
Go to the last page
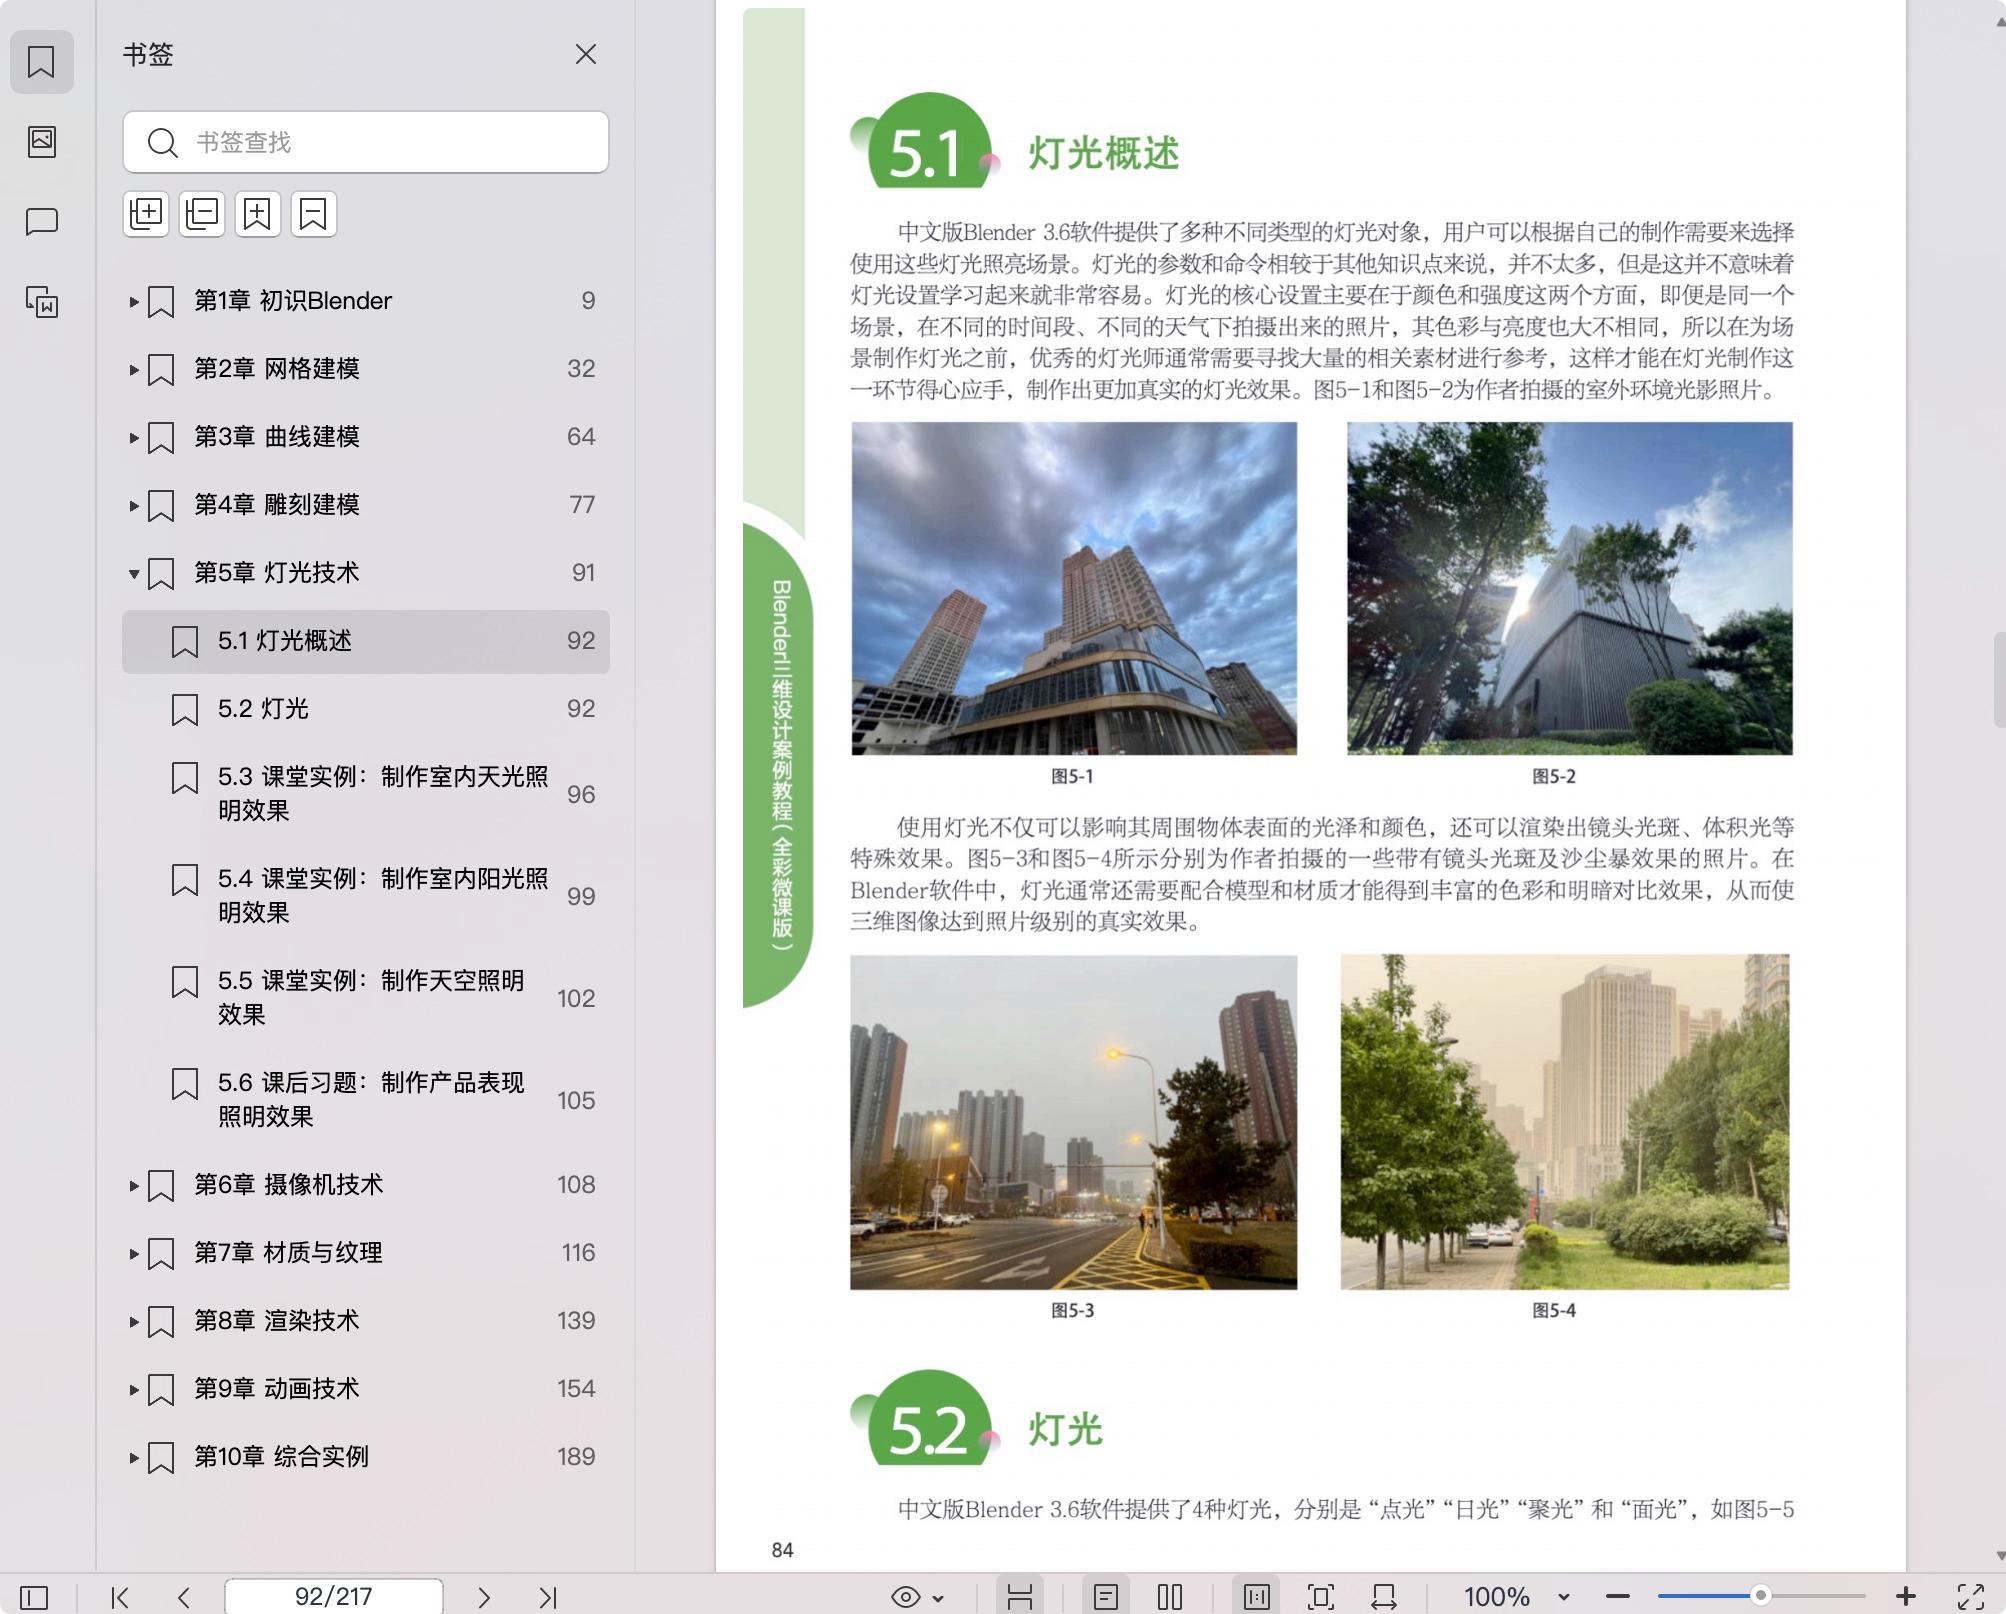coord(548,1597)
